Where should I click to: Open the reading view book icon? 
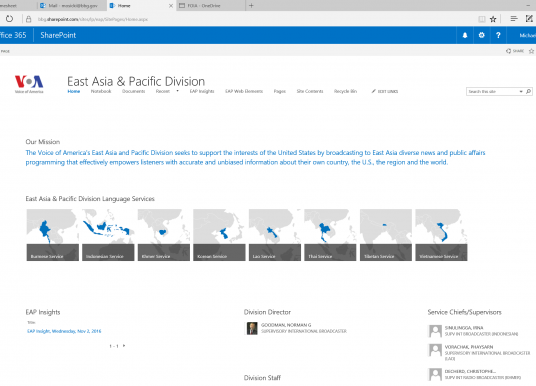click(x=482, y=19)
